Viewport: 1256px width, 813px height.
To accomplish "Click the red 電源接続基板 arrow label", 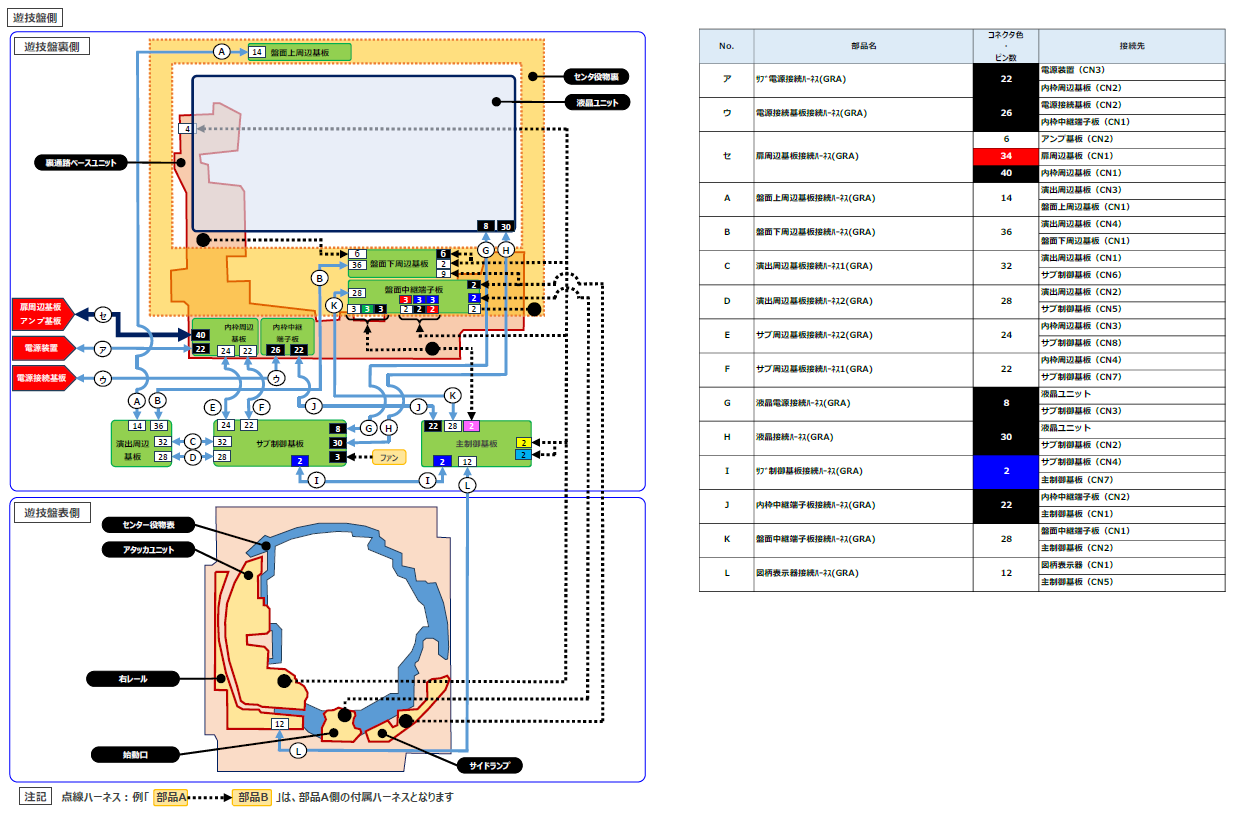I will click(42, 378).
